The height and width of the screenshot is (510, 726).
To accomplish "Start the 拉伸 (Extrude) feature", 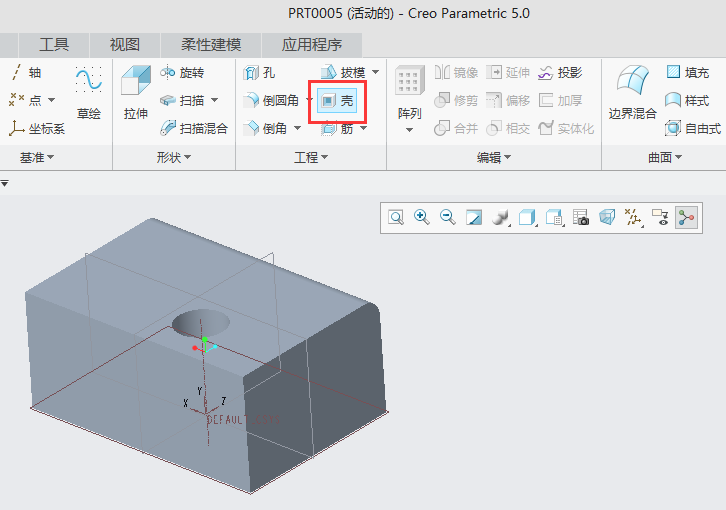I will pyautogui.click(x=136, y=93).
